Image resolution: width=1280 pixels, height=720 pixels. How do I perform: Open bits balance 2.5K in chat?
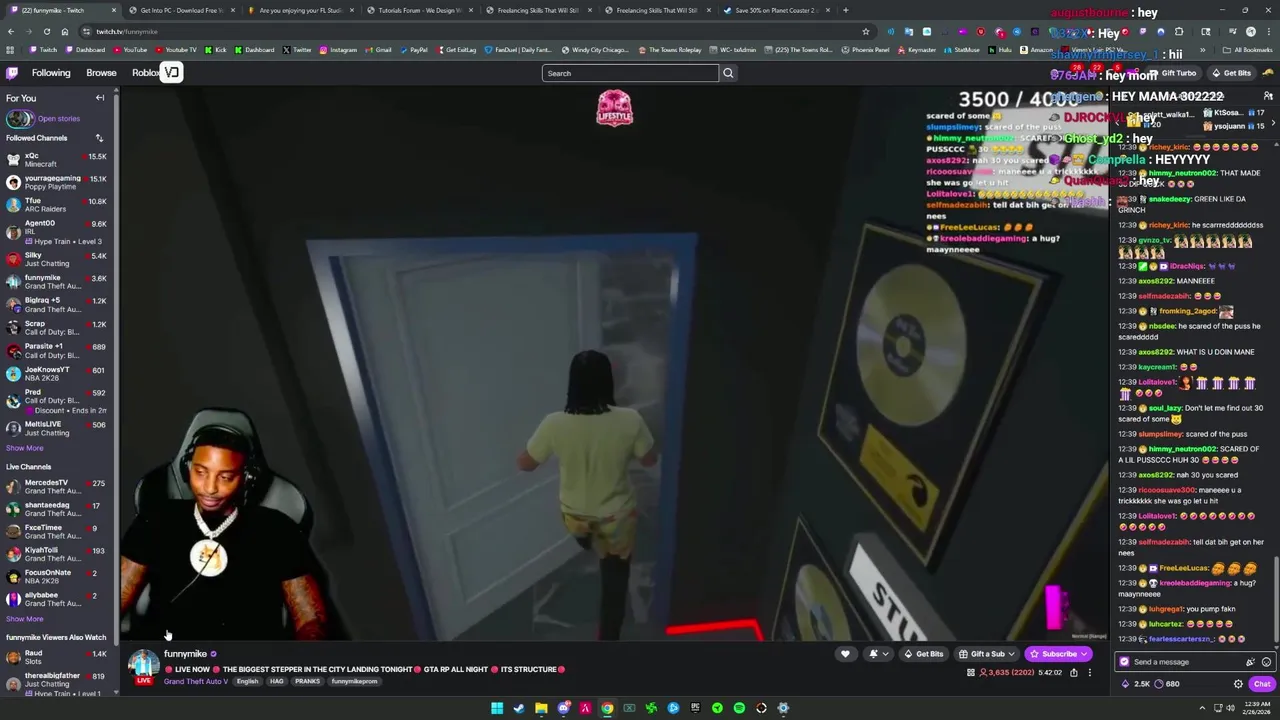[1135, 684]
